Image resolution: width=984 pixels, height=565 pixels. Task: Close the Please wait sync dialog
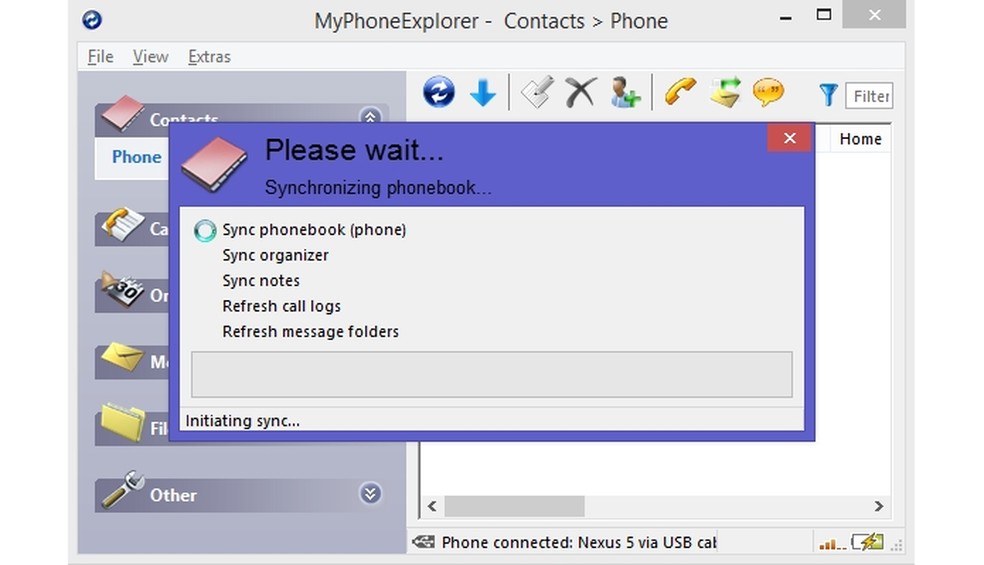point(789,138)
